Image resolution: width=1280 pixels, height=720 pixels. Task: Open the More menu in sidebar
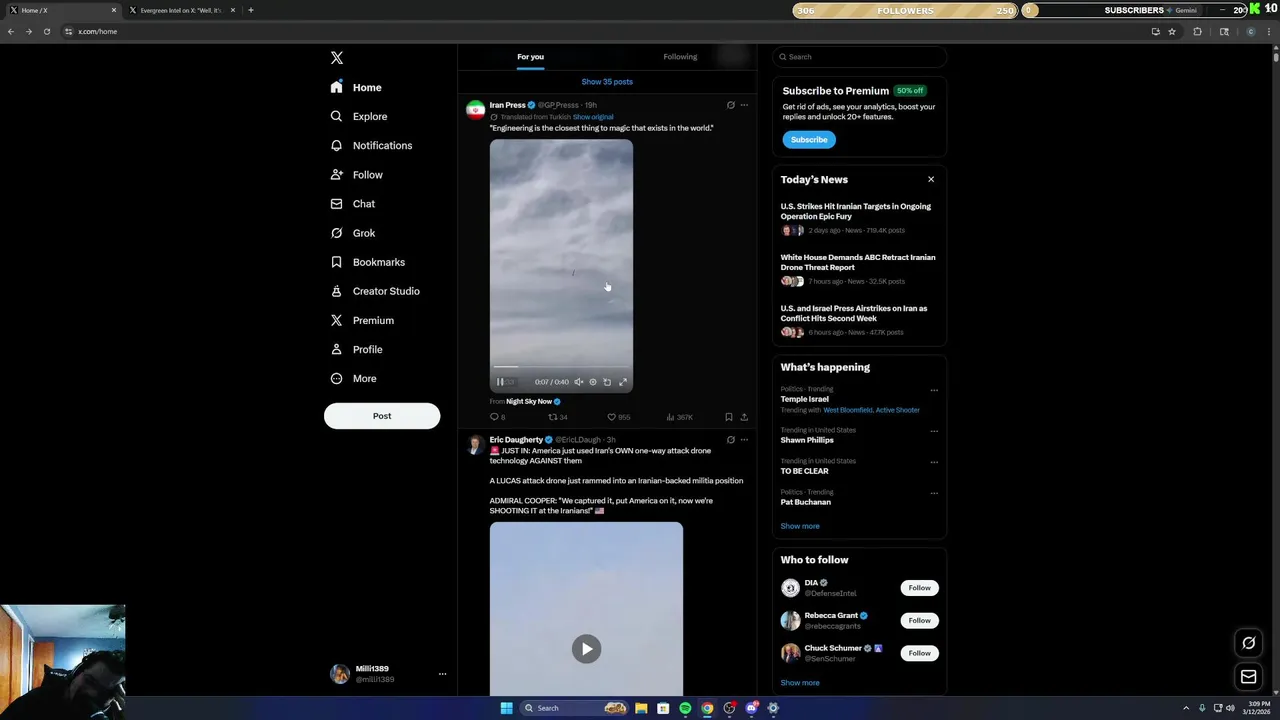[x=354, y=378]
